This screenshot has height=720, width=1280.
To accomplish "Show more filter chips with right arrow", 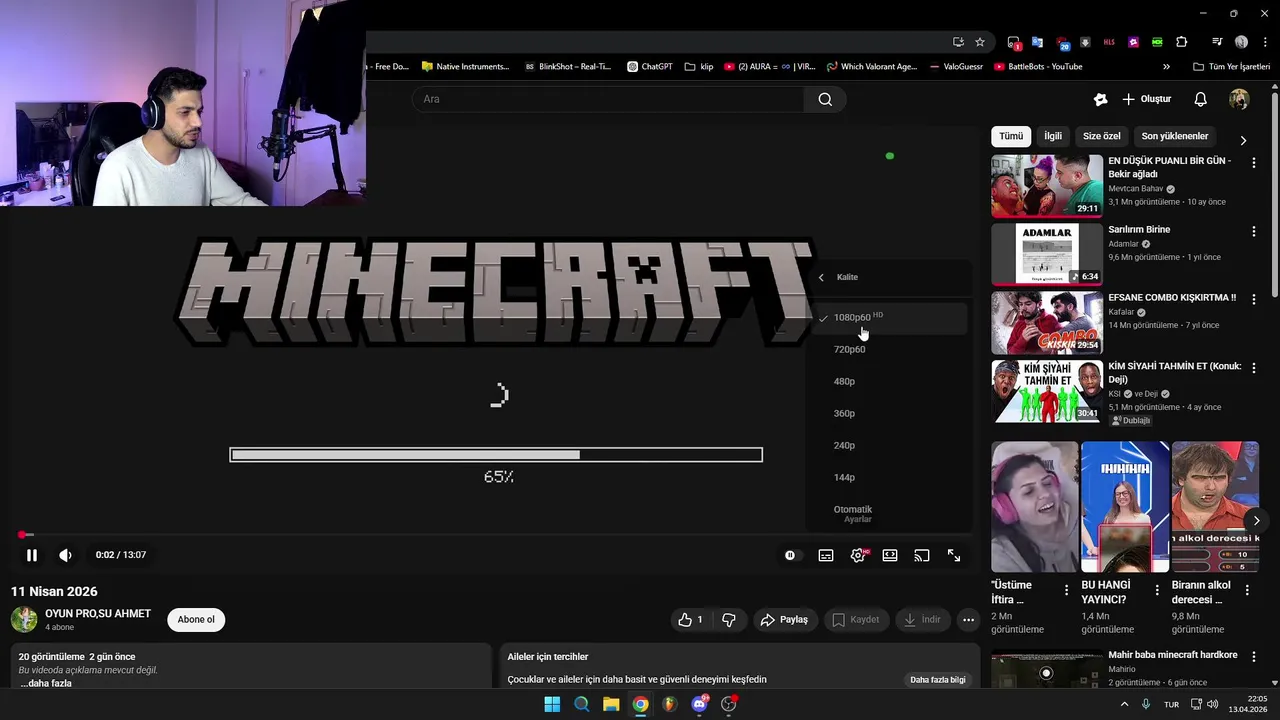I will 1243,141.
